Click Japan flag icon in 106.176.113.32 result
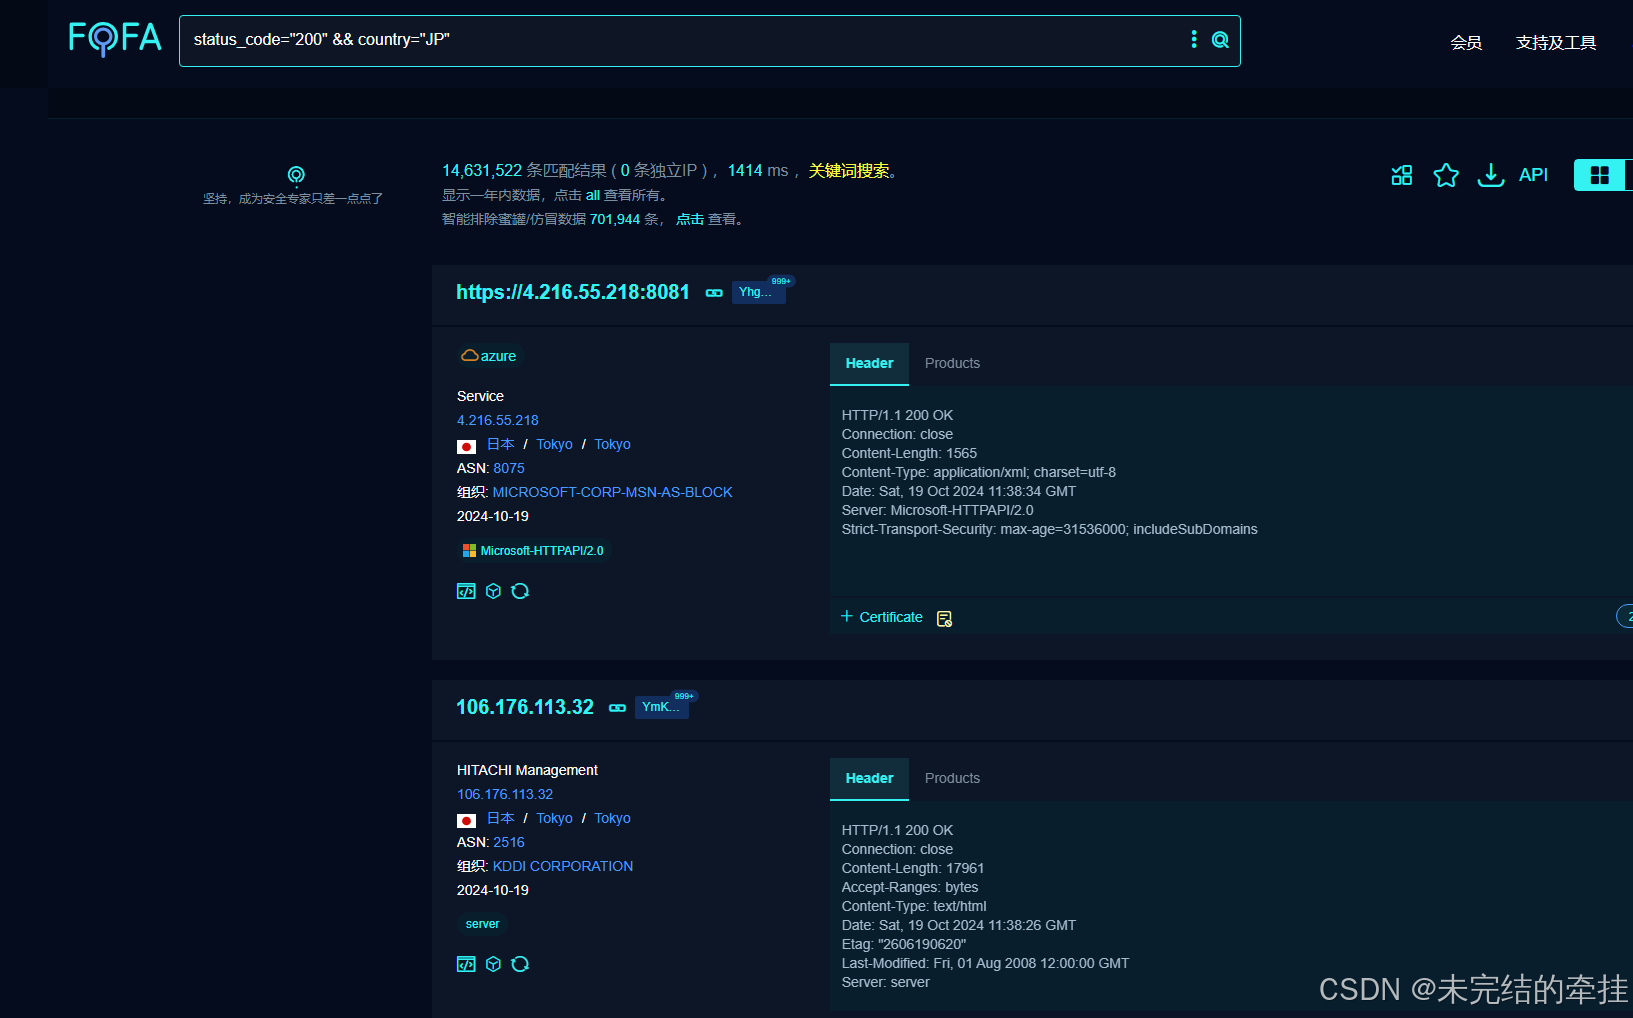This screenshot has height=1018, width=1633. point(466,820)
